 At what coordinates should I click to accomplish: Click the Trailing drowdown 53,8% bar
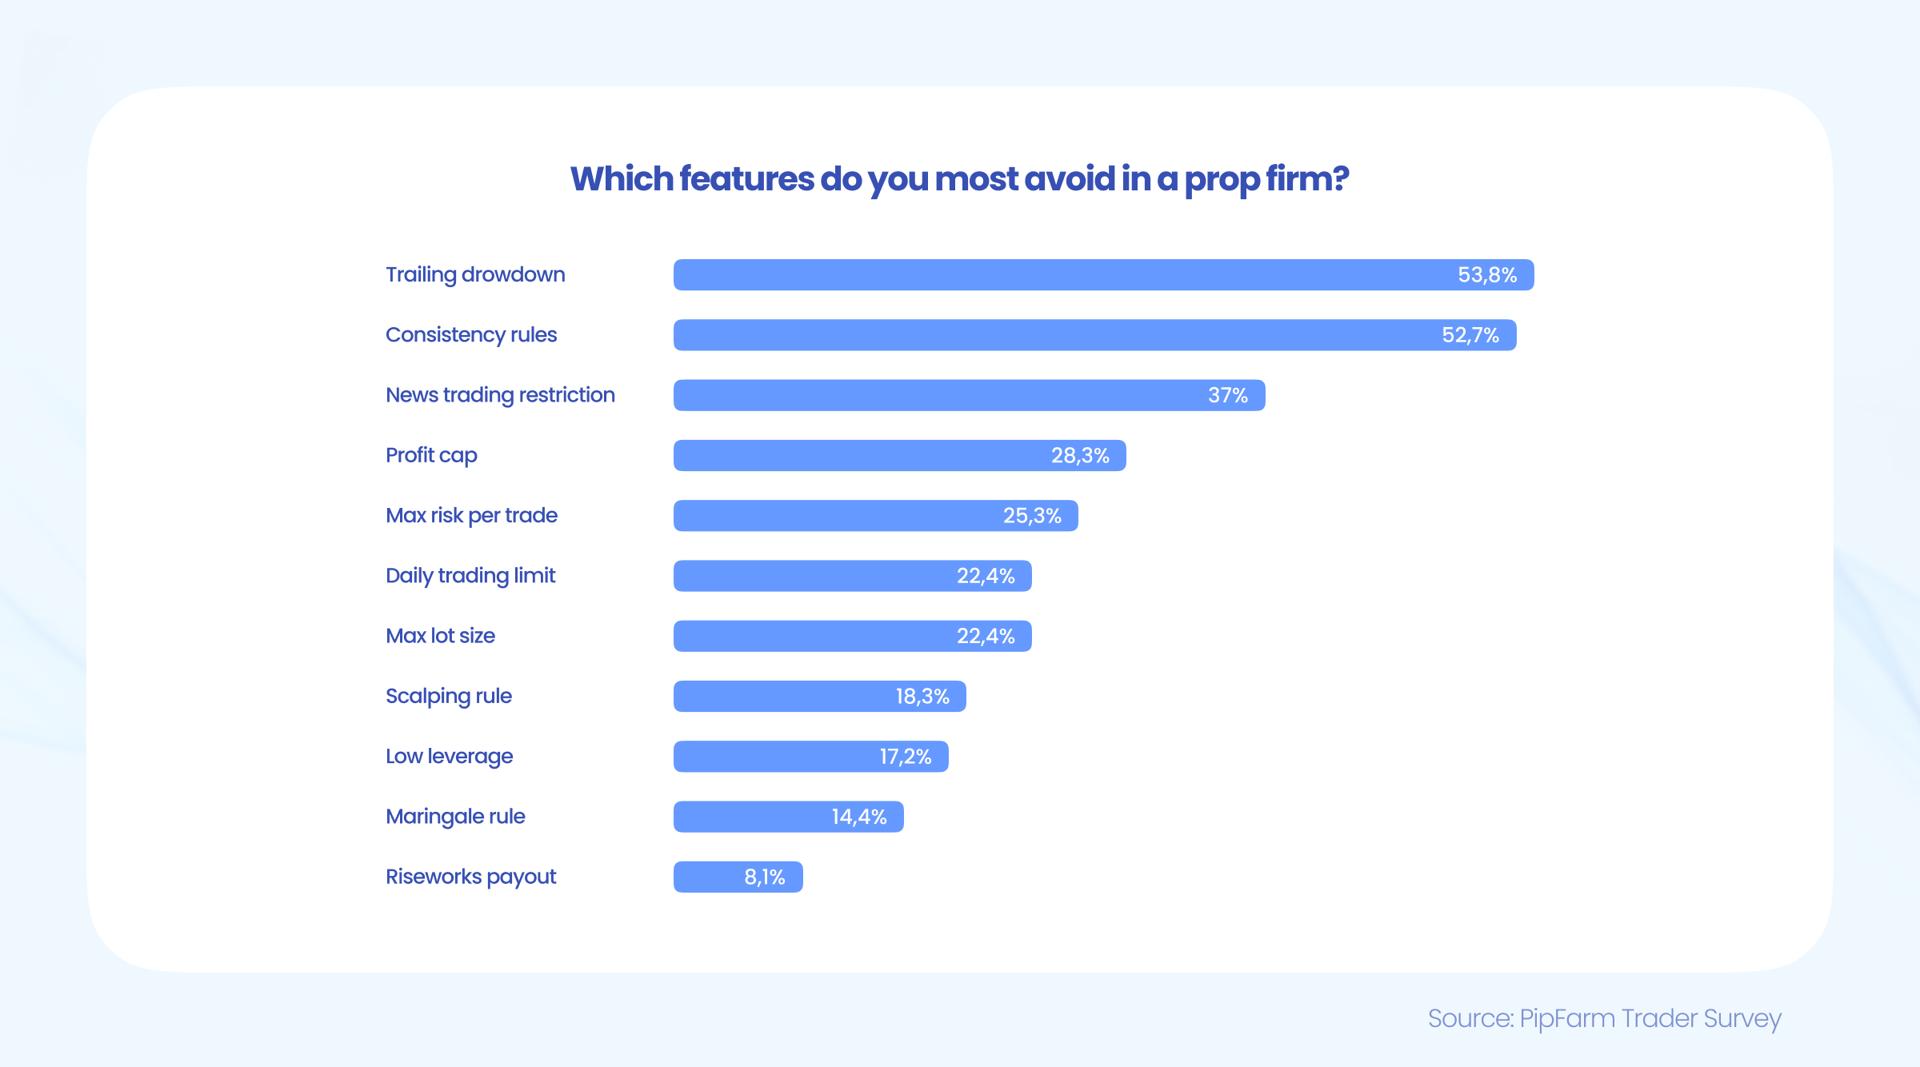click(1103, 275)
